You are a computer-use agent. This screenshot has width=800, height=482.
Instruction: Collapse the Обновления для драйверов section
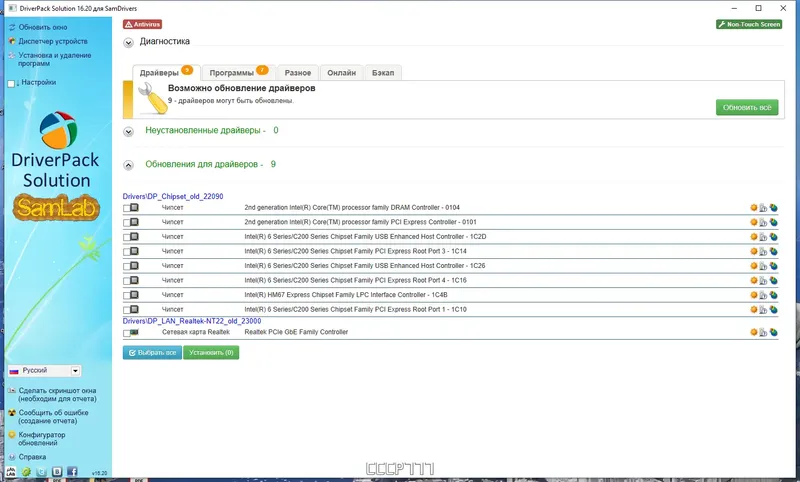129,165
